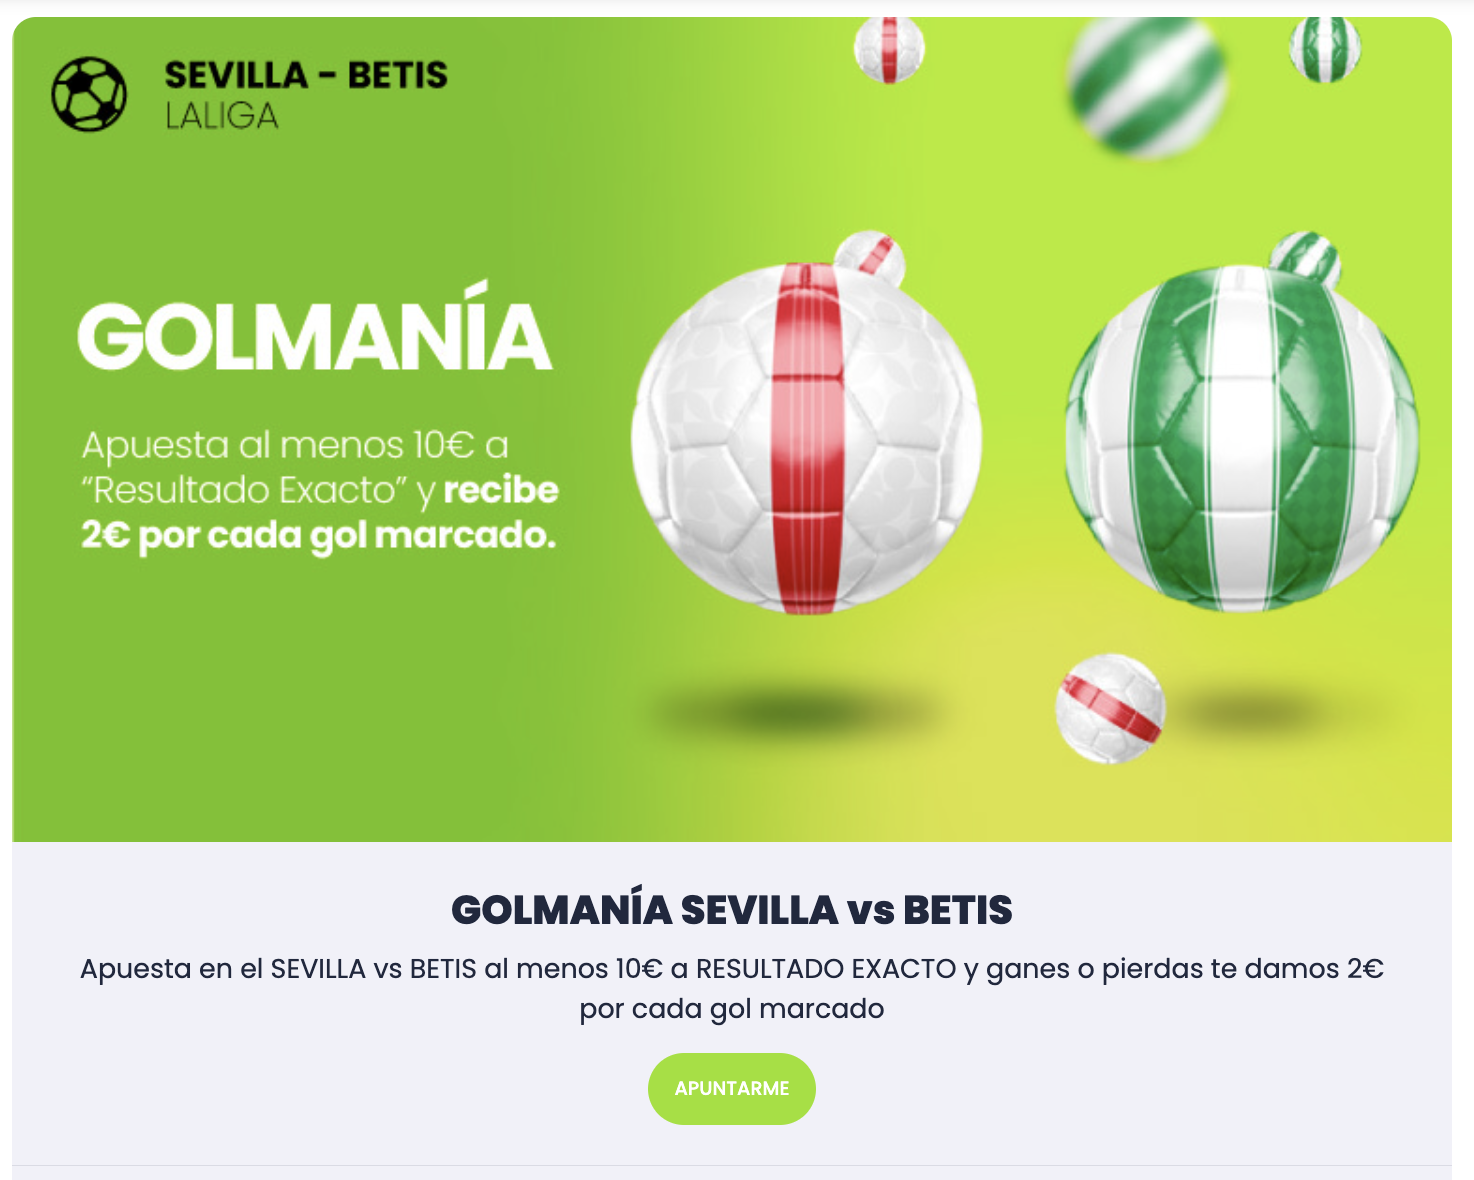The height and width of the screenshot is (1180, 1474).
Task: Click the large green-striped Betis ball
Action: 1241,438
